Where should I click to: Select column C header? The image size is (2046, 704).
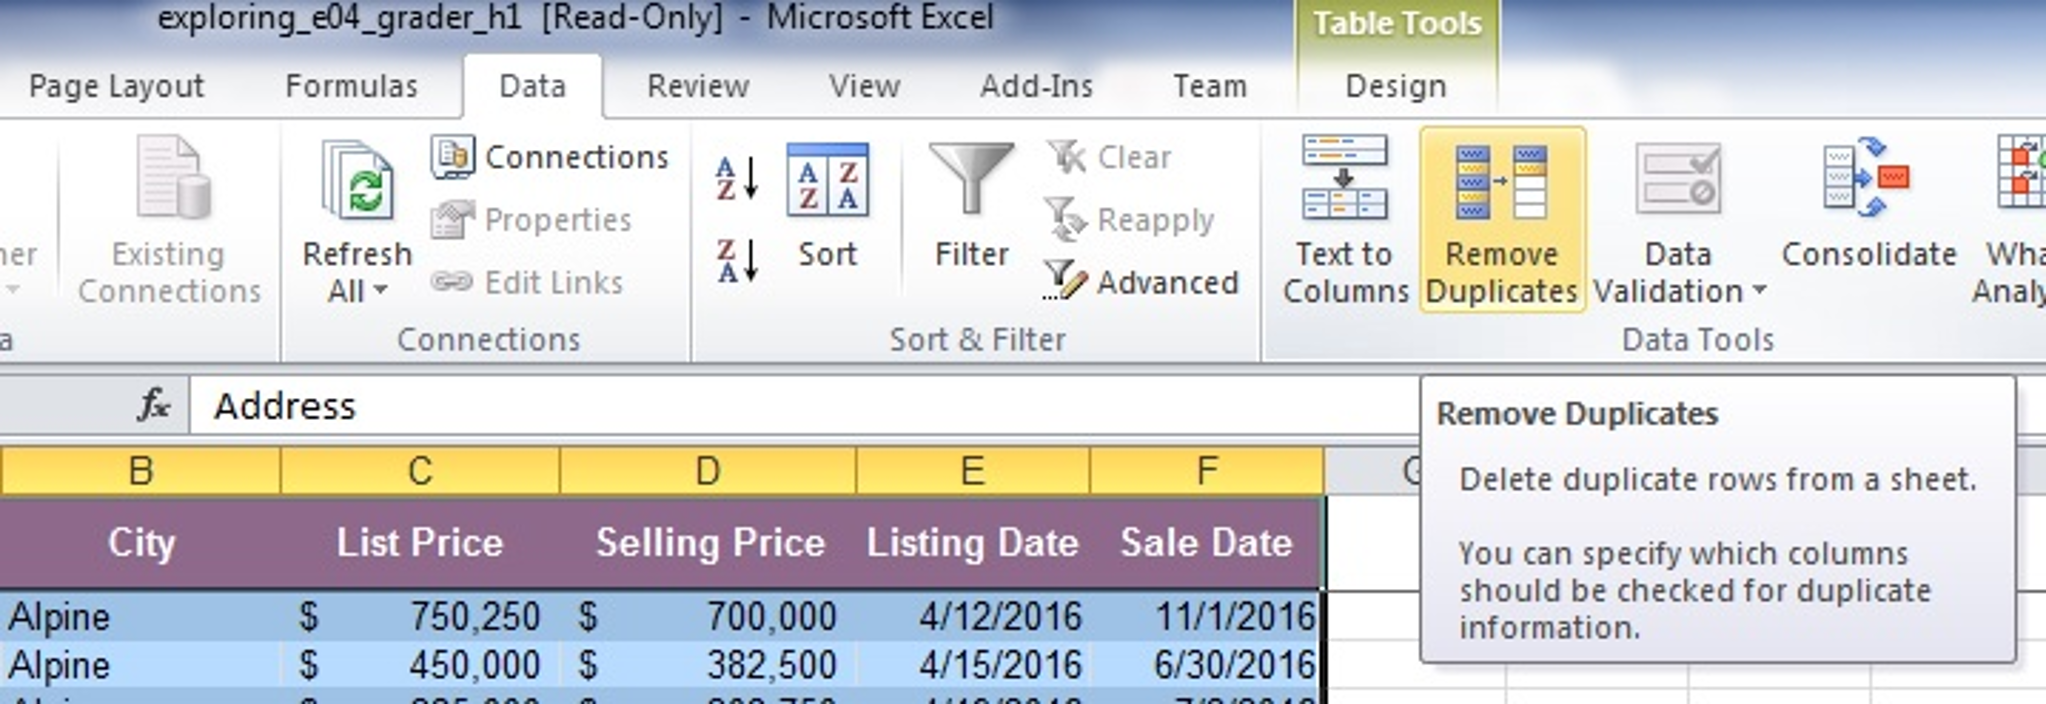420,470
